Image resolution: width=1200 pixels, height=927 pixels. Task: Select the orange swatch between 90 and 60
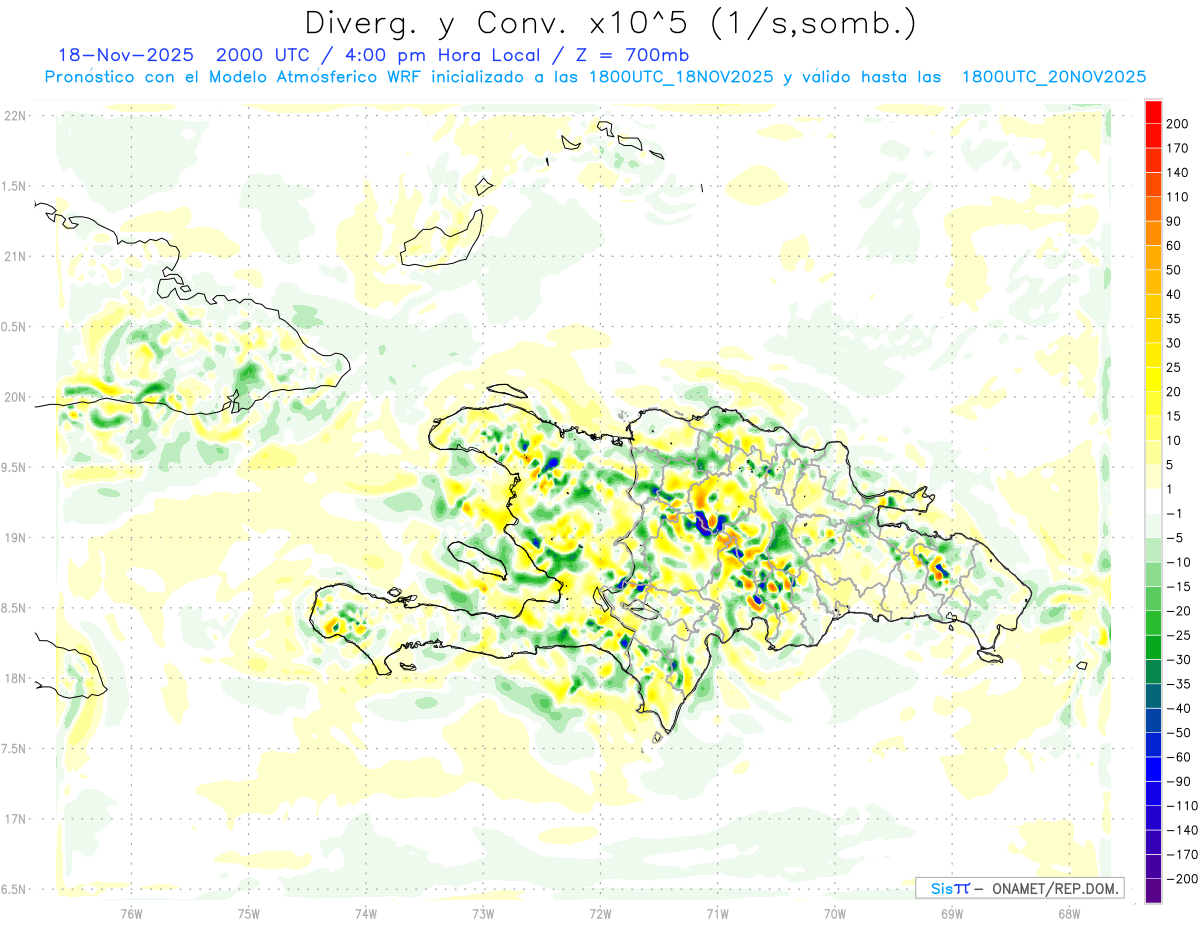[1153, 234]
